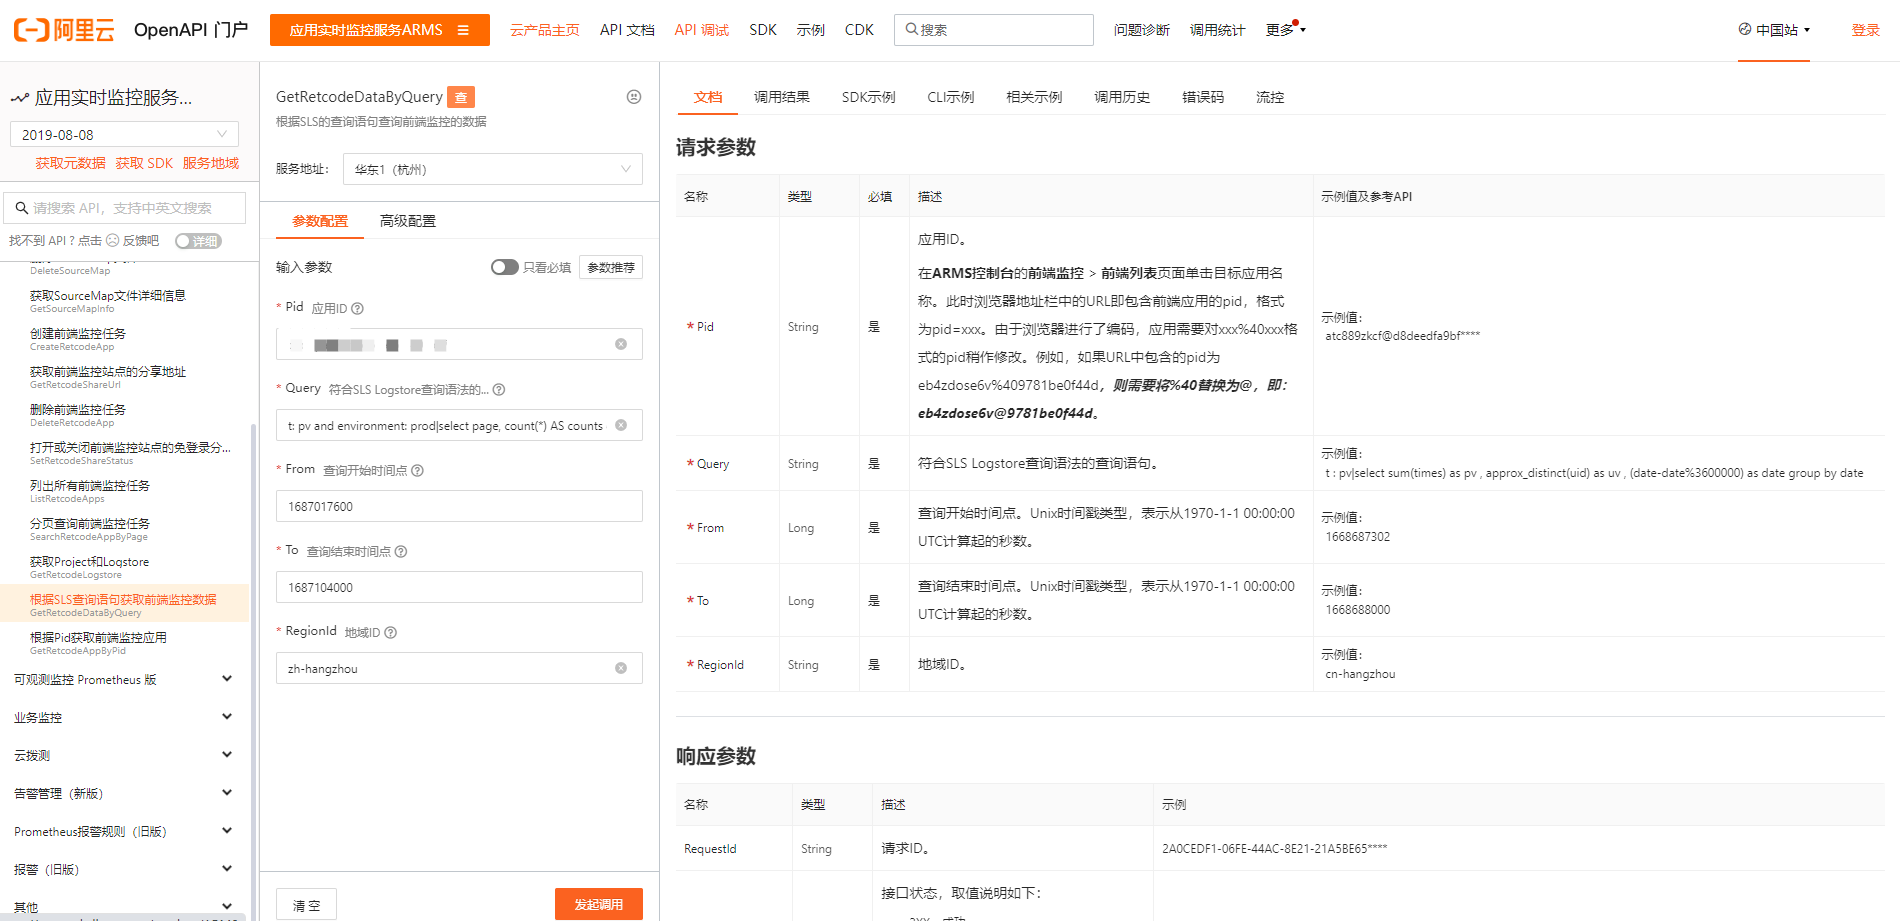Click the trend icon beside 应用实时监控服务 title
The height and width of the screenshot is (921, 1900).
[x=20, y=98]
